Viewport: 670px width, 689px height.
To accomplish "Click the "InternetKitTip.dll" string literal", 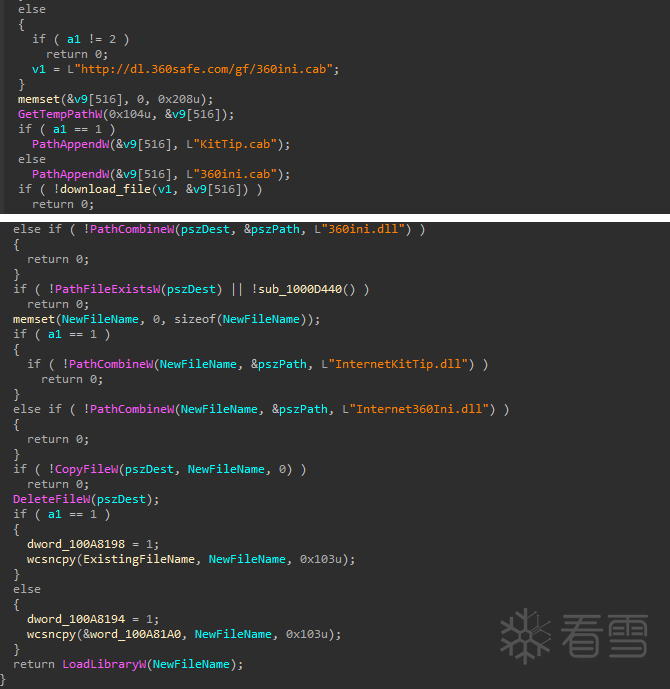I will (x=398, y=364).
